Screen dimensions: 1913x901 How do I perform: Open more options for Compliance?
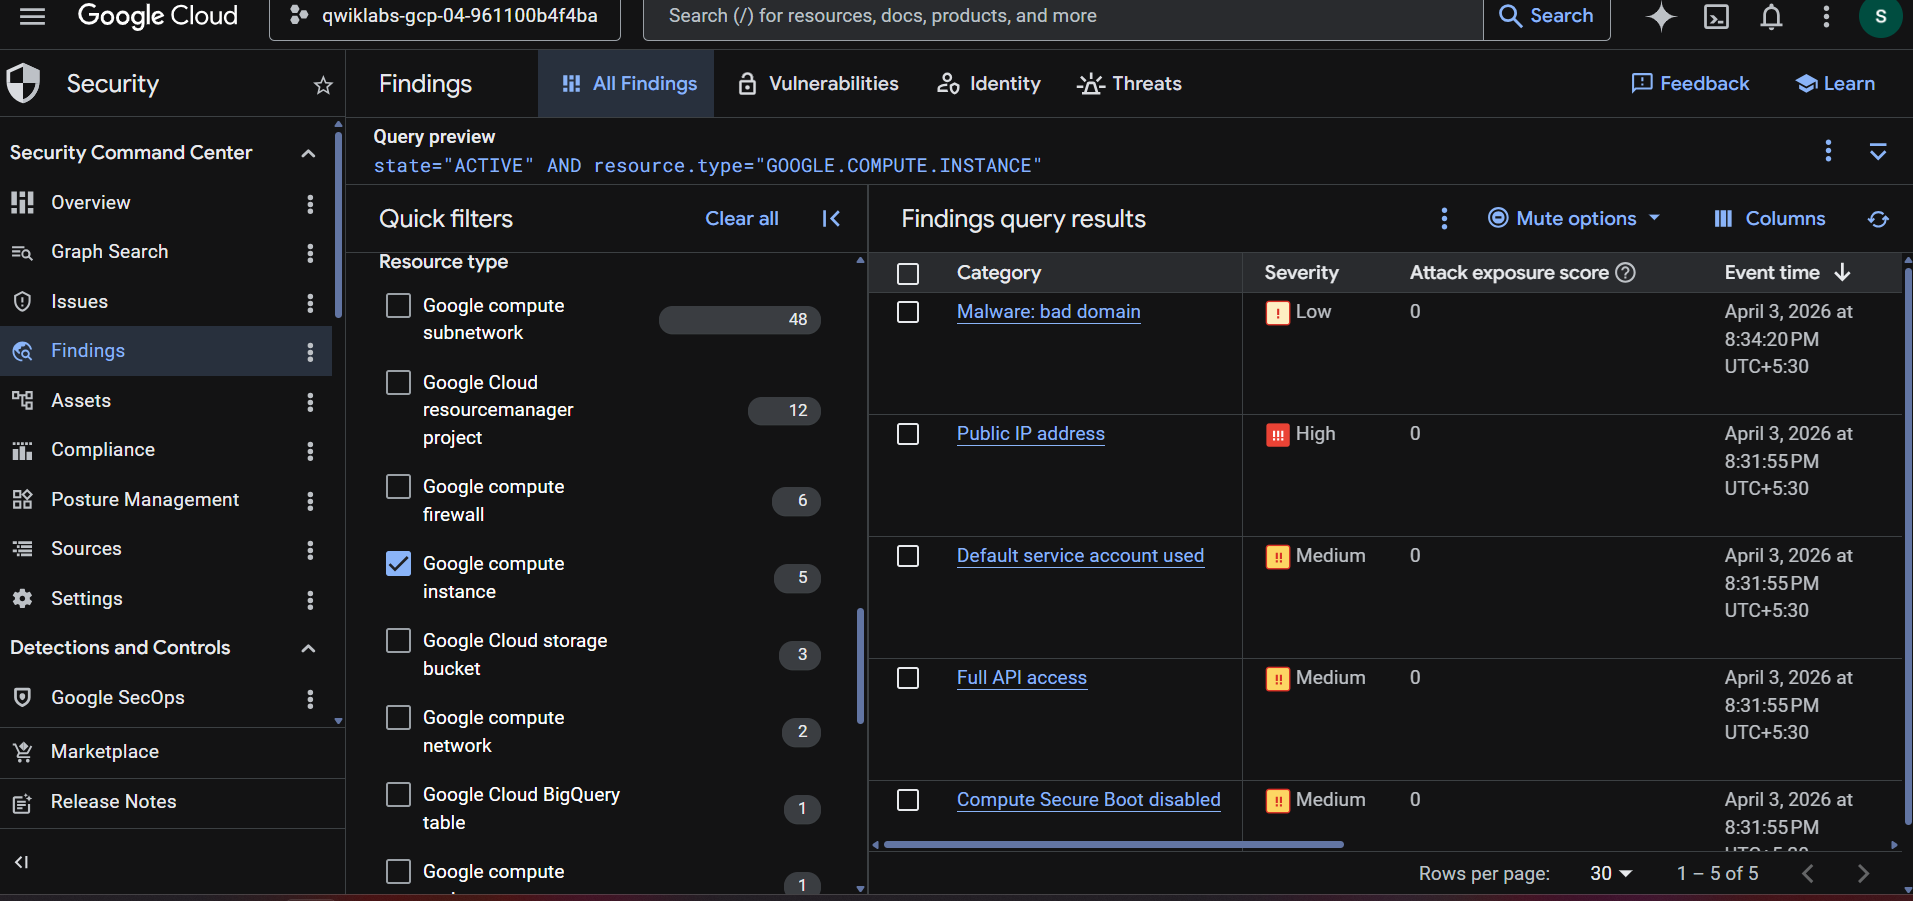[x=310, y=451]
